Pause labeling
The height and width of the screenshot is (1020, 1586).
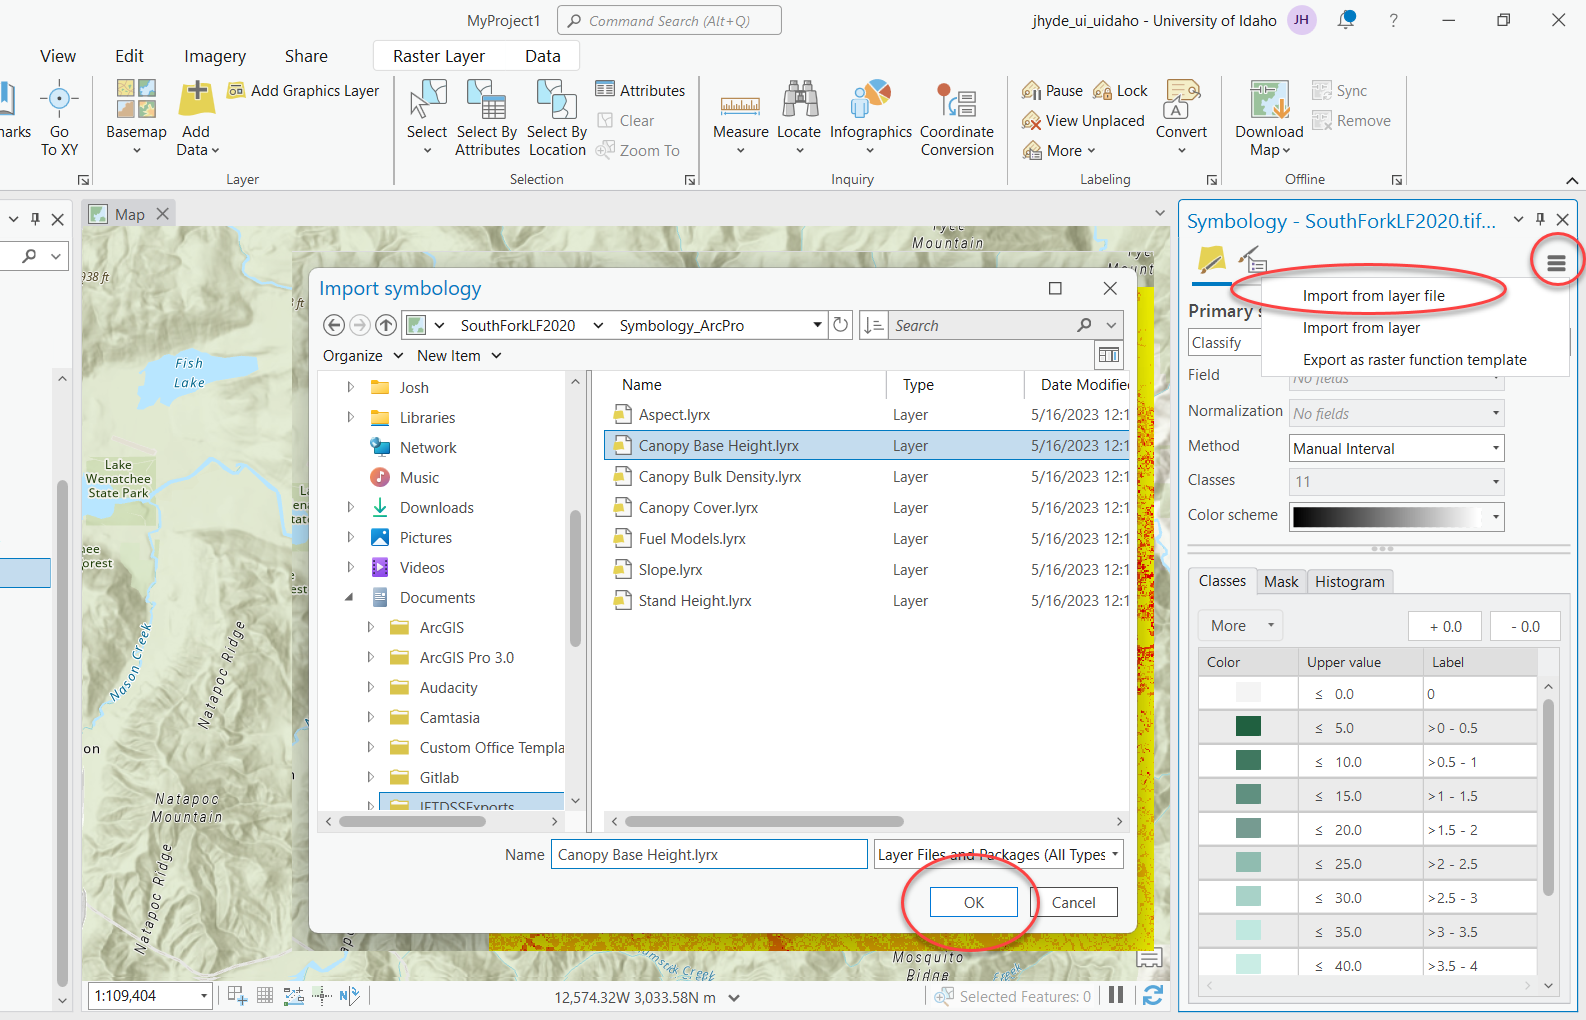coord(1052,91)
